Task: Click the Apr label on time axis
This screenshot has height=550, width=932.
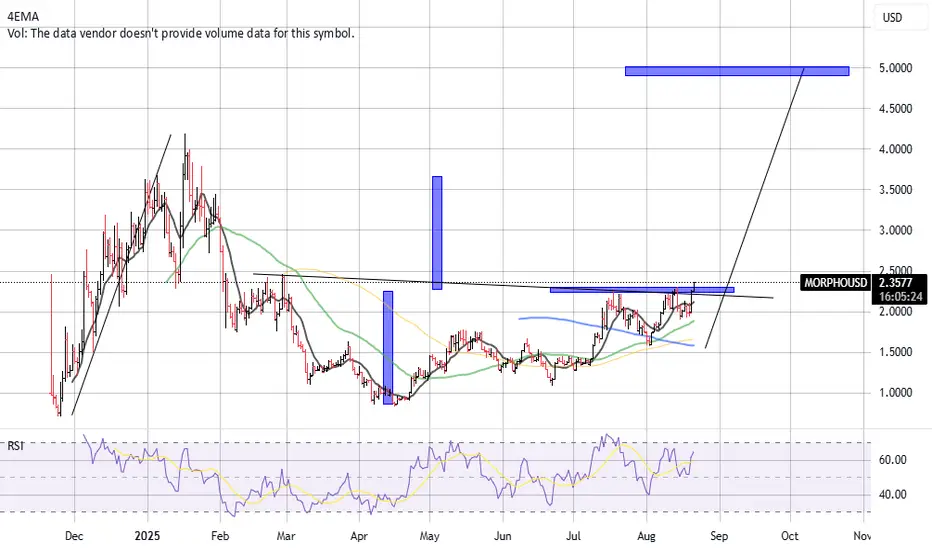Action: [x=359, y=536]
